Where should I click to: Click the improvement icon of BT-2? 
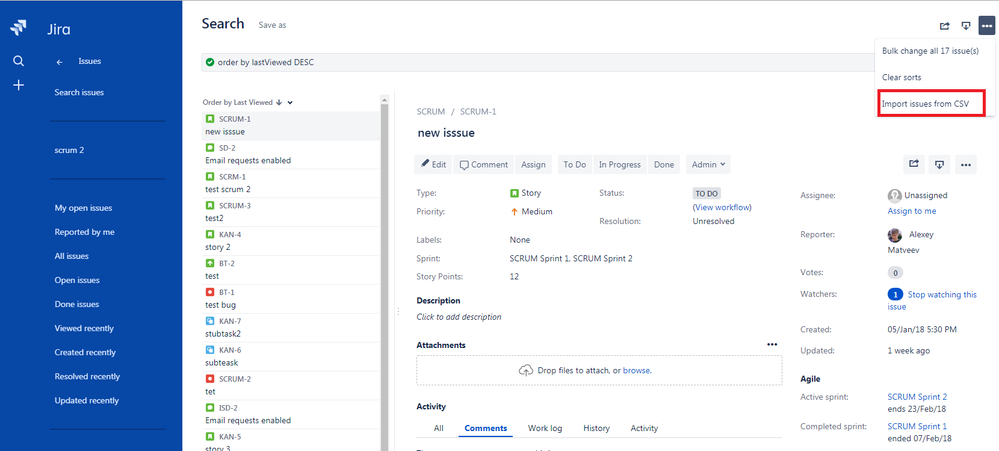tap(210, 263)
